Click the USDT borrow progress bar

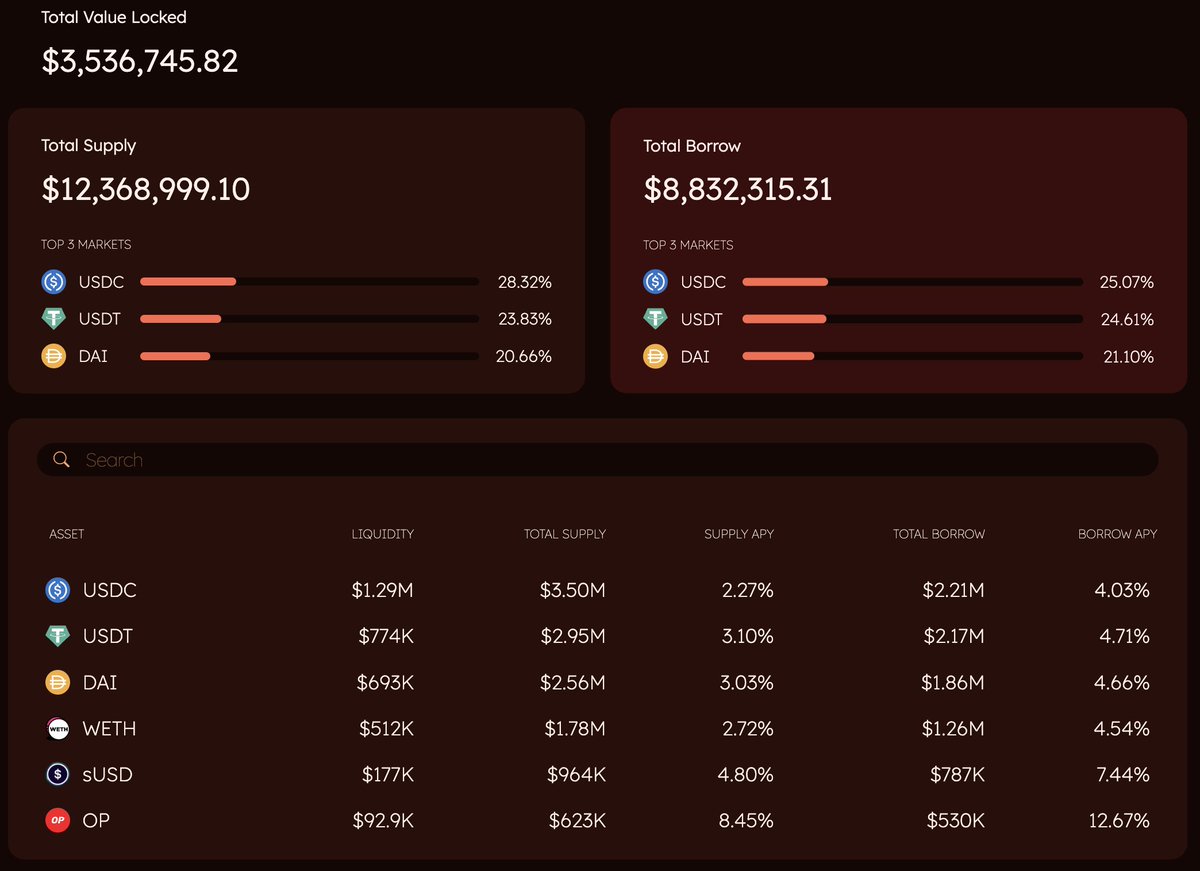[x=912, y=319]
